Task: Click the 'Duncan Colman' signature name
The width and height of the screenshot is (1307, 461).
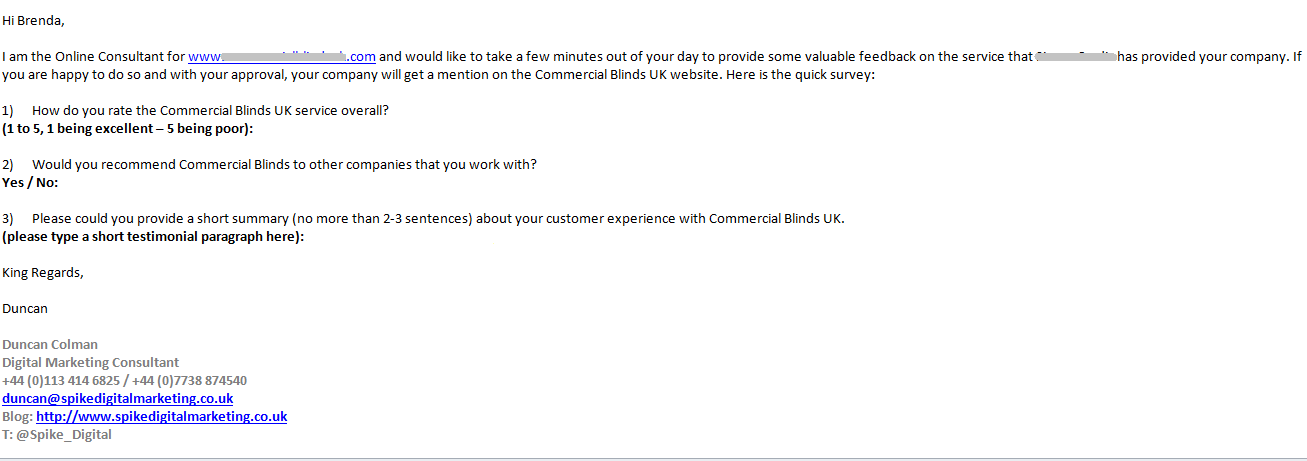Action: (50, 344)
